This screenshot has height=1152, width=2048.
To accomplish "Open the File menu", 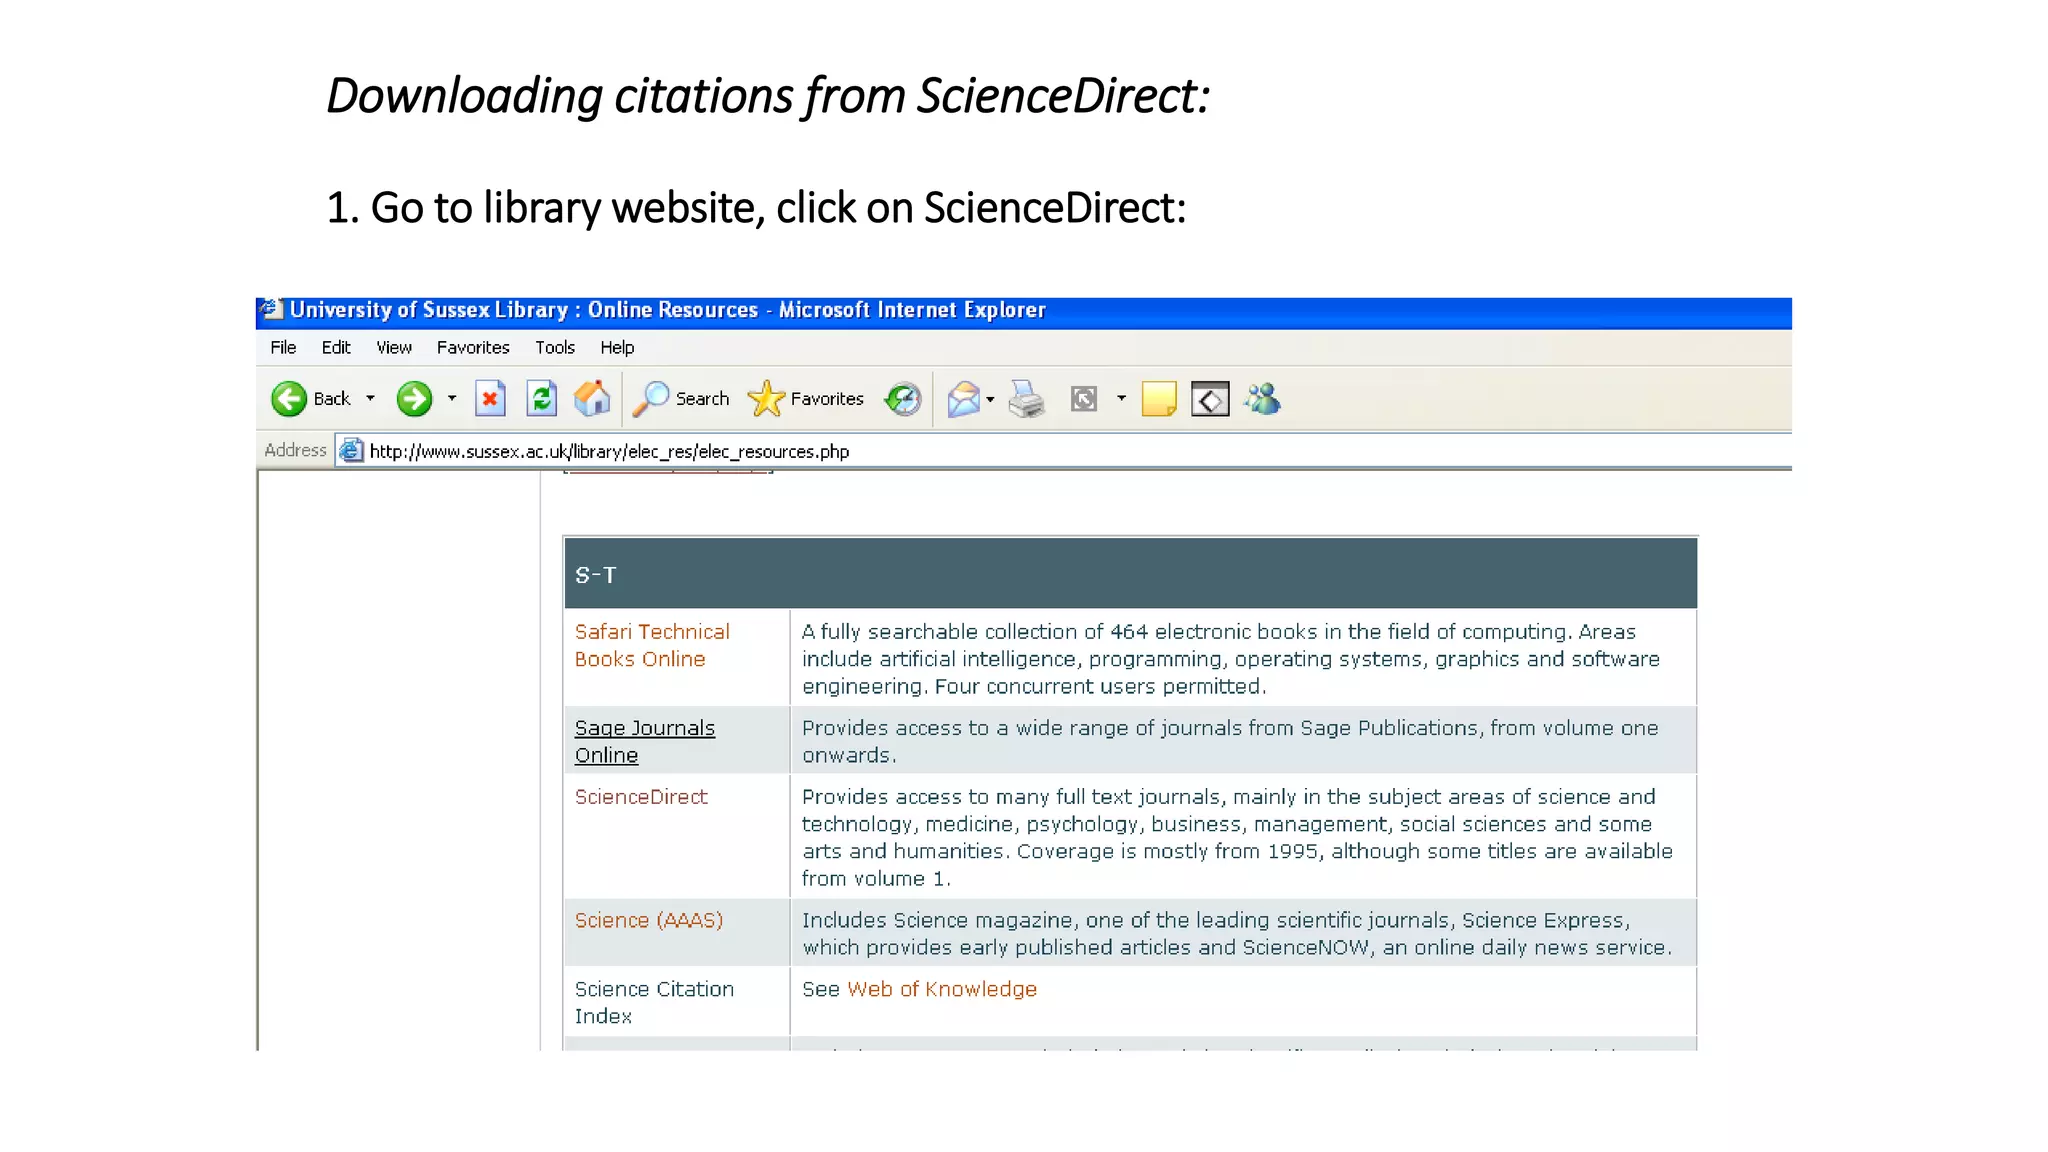I will coord(283,348).
